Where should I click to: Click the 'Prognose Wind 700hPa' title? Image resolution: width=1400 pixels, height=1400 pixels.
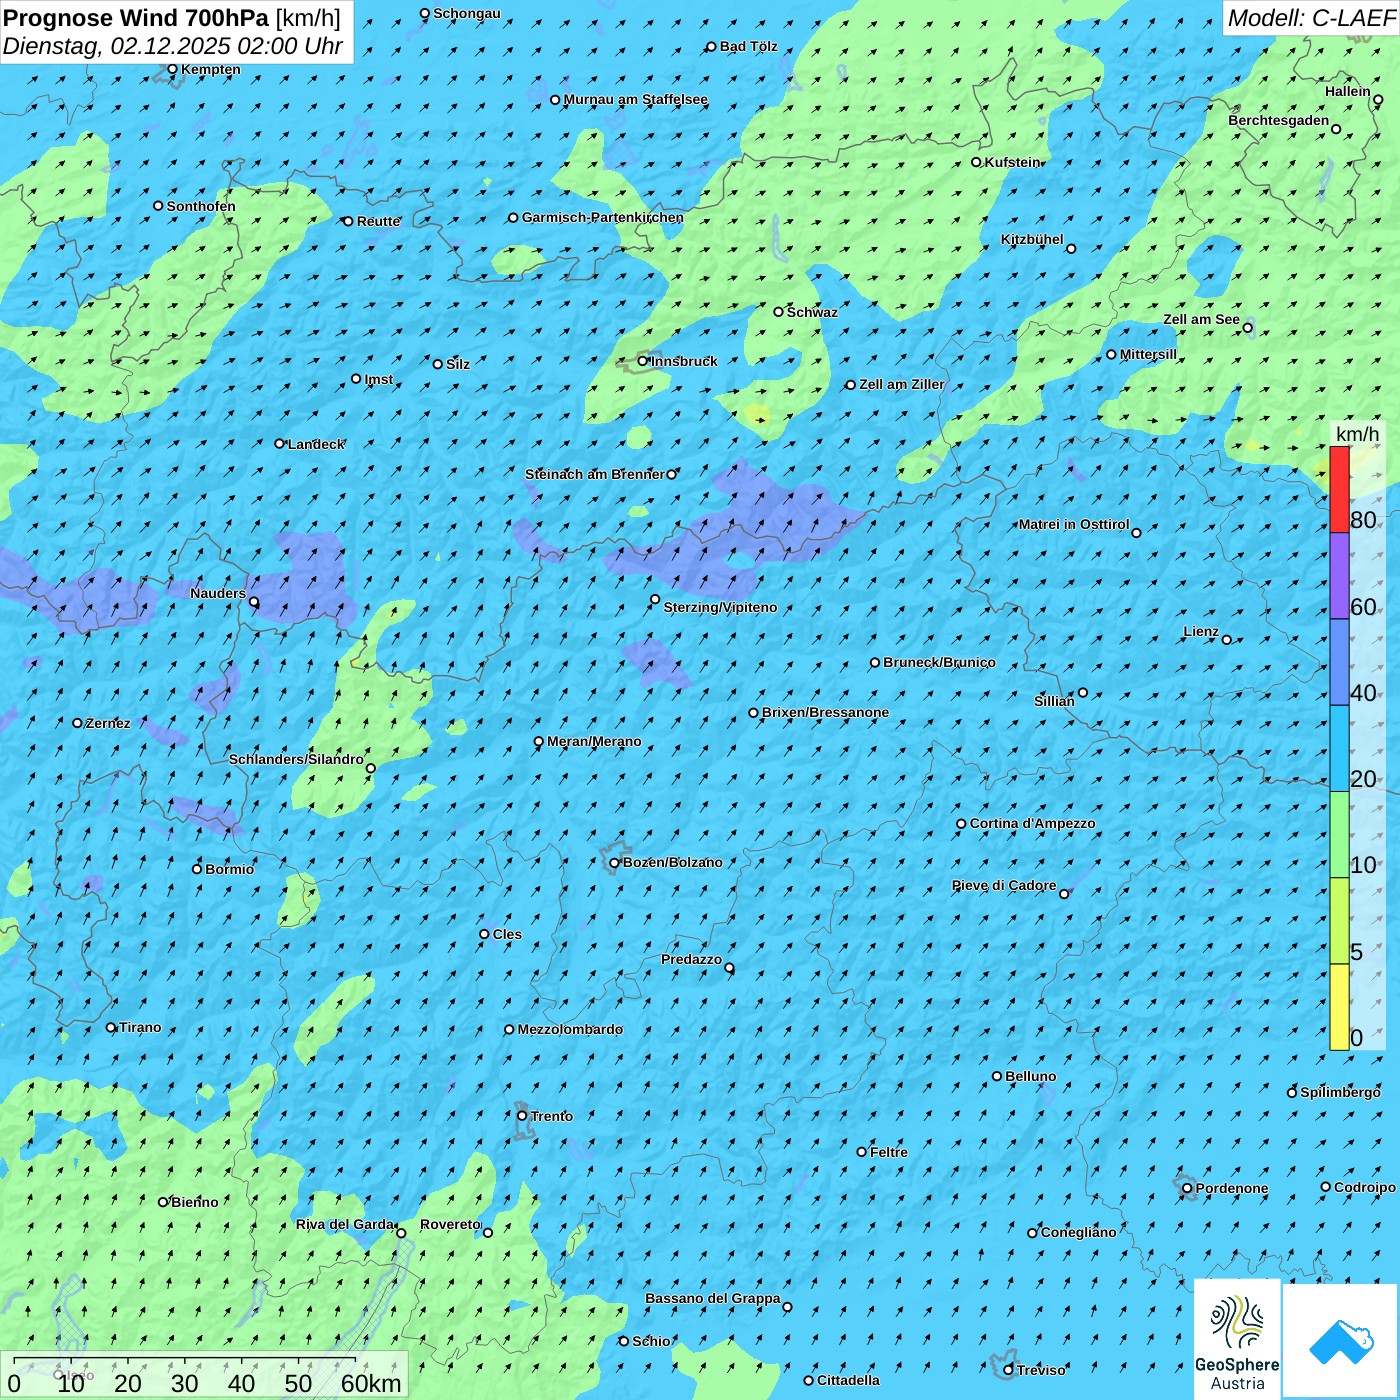136,18
